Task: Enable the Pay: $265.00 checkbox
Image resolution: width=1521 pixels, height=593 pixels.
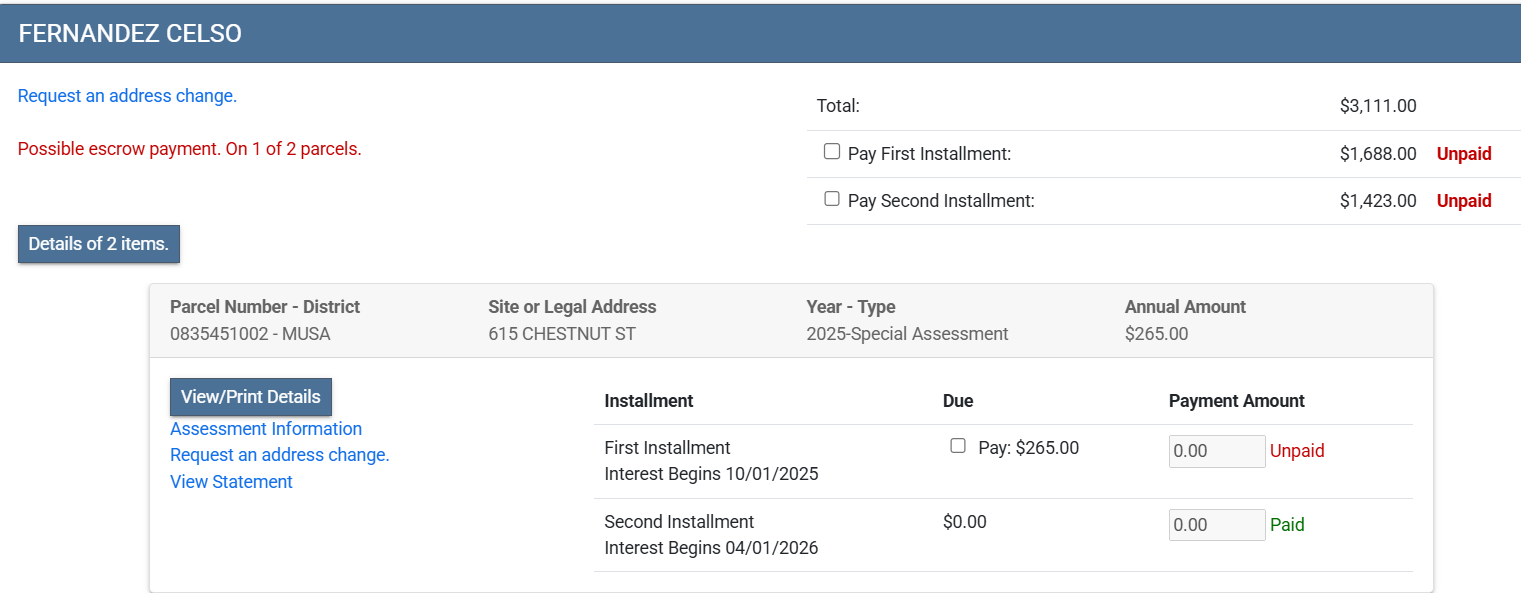Action: click(958, 446)
